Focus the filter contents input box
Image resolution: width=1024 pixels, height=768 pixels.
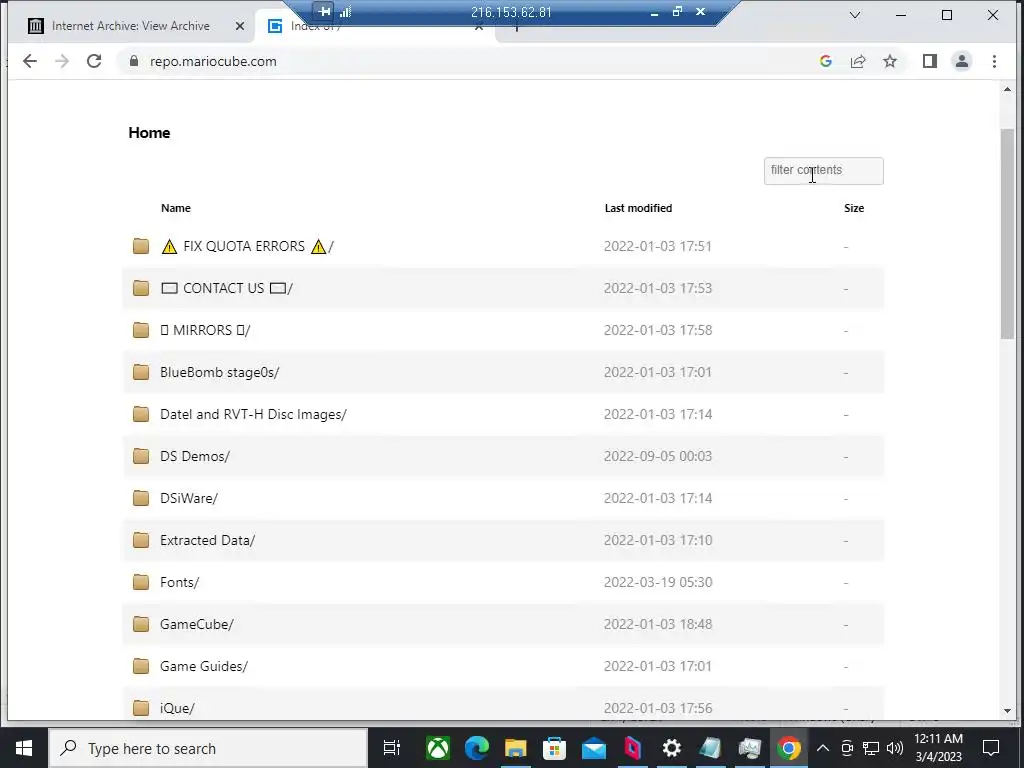tap(824, 170)
